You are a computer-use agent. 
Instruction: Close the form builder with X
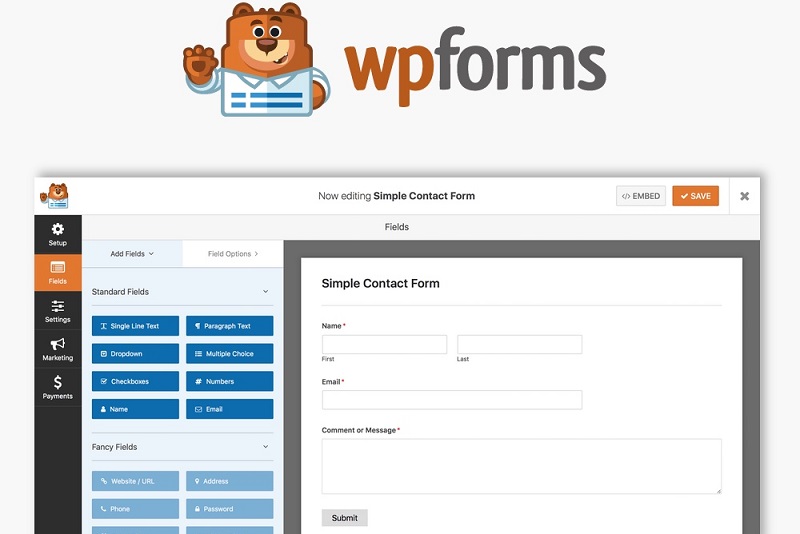[744, 196]
